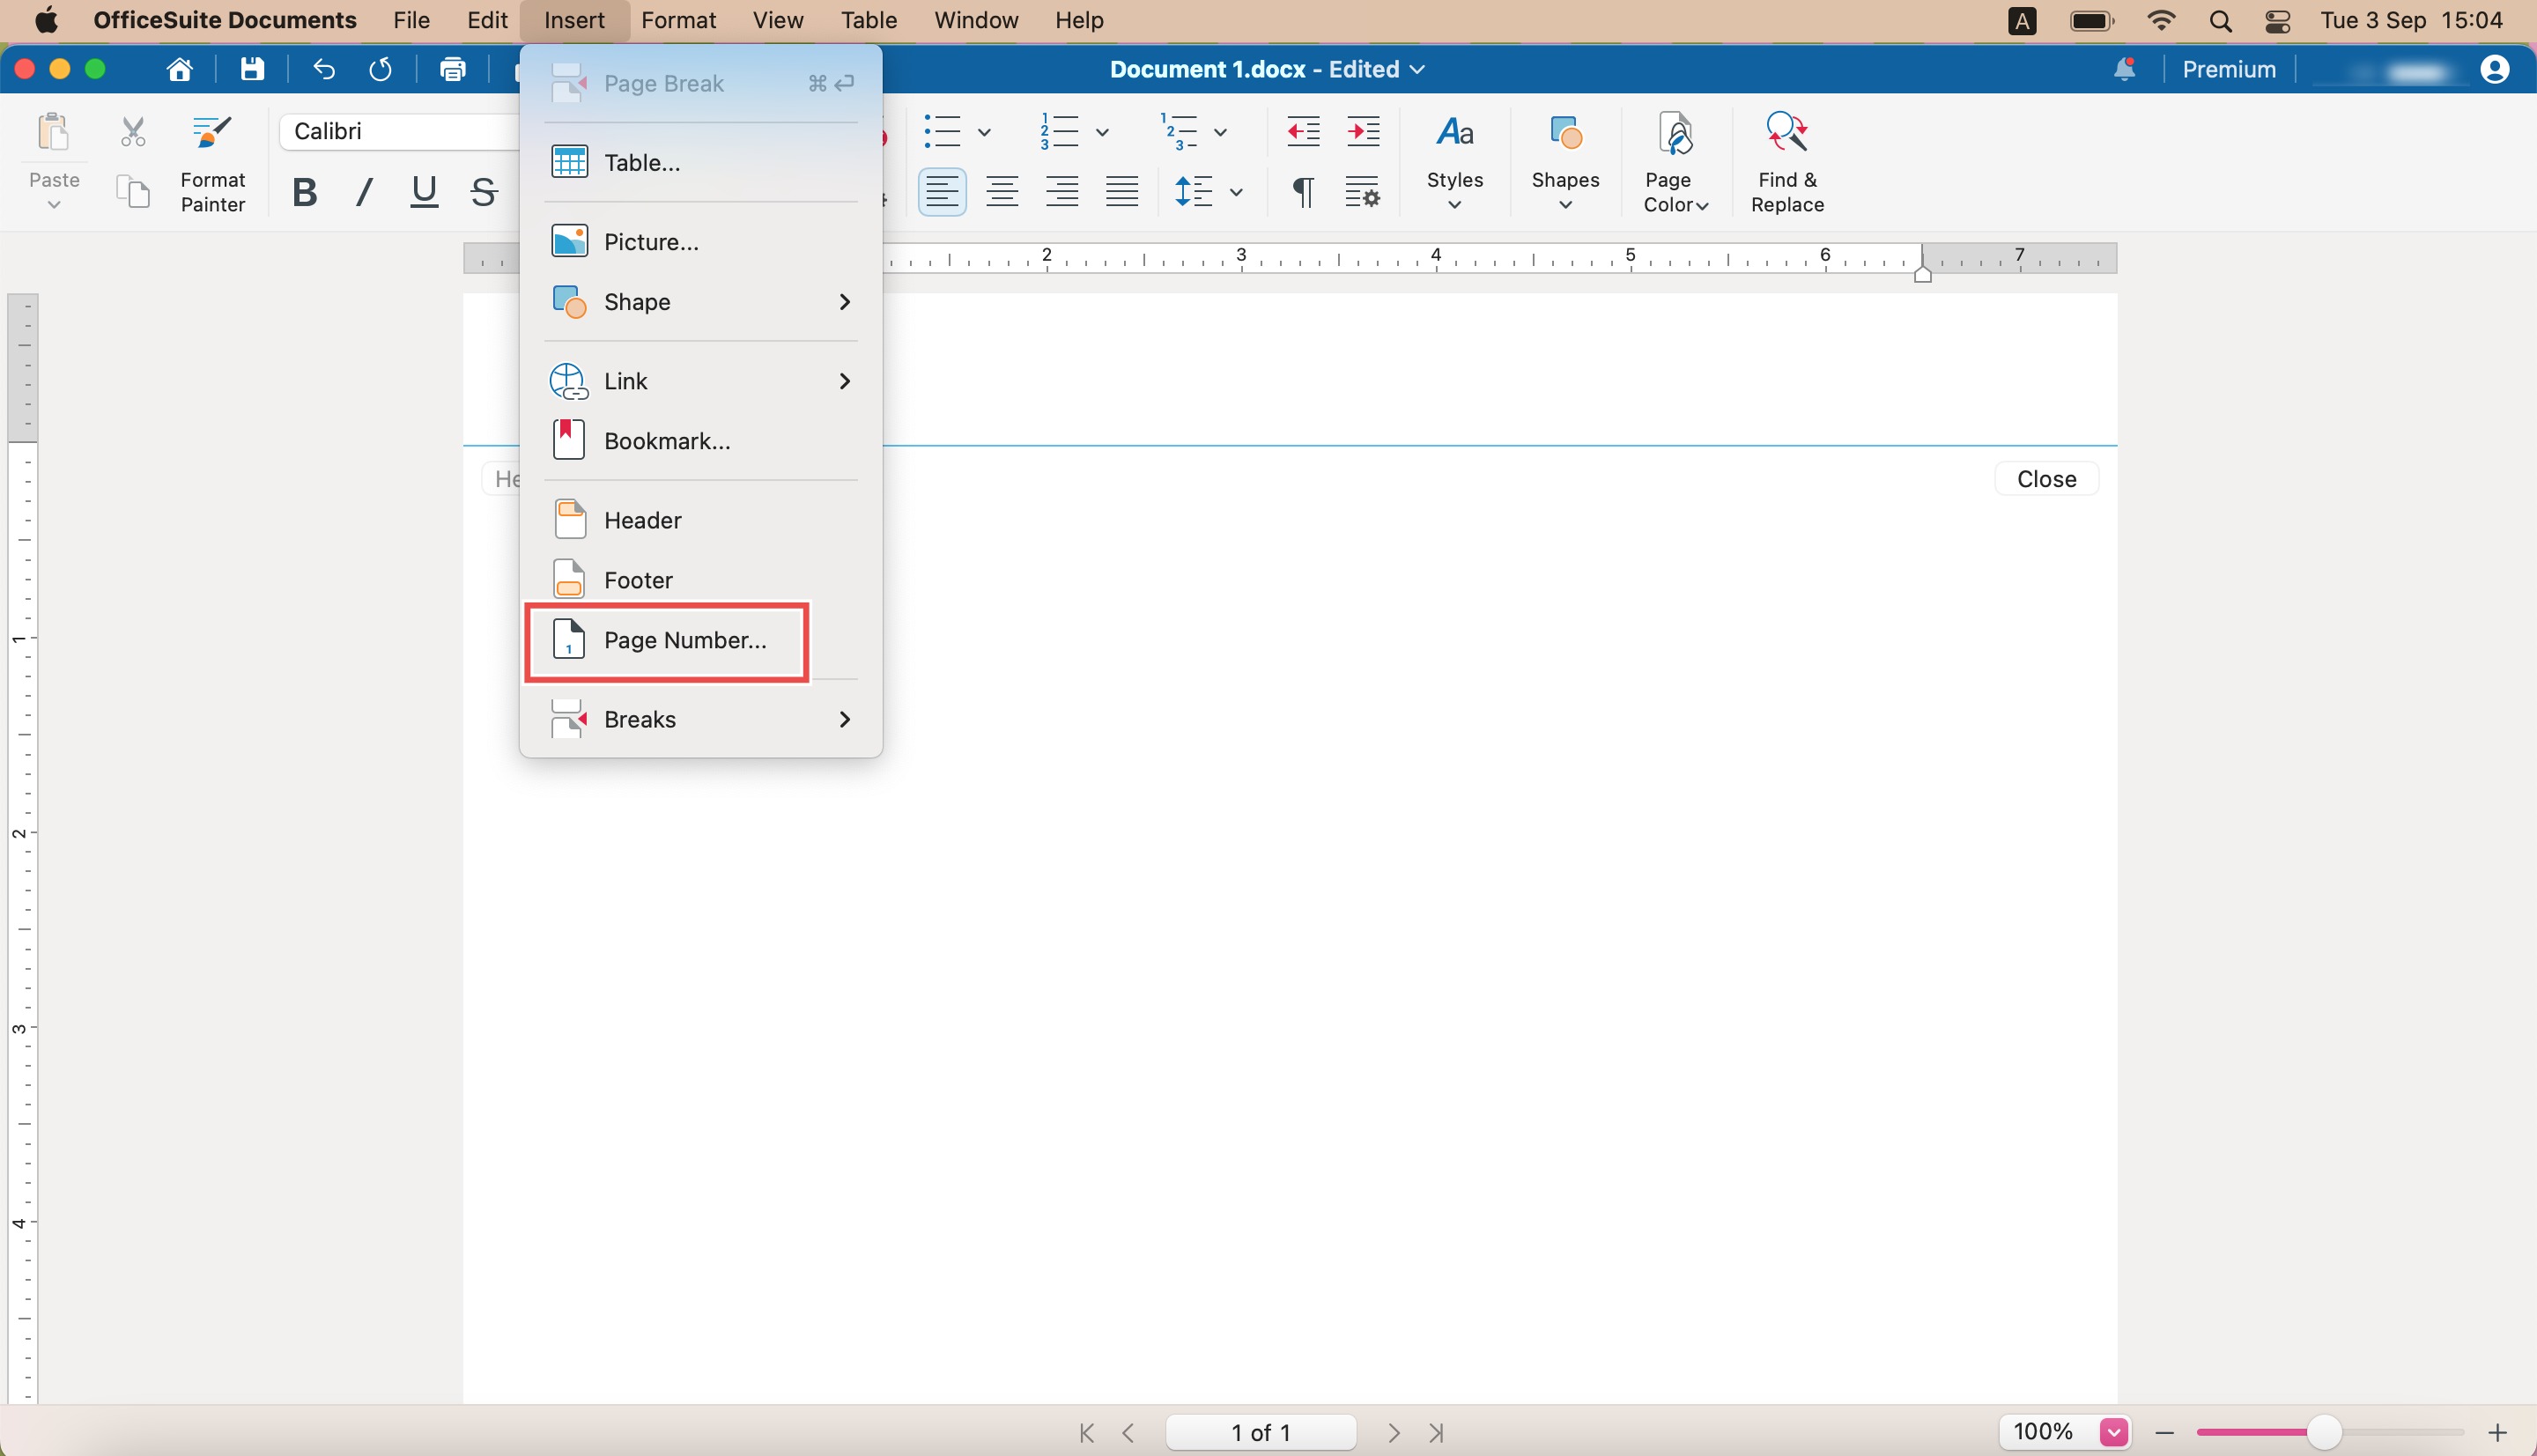Open the notifications bell

[2124, 69]
